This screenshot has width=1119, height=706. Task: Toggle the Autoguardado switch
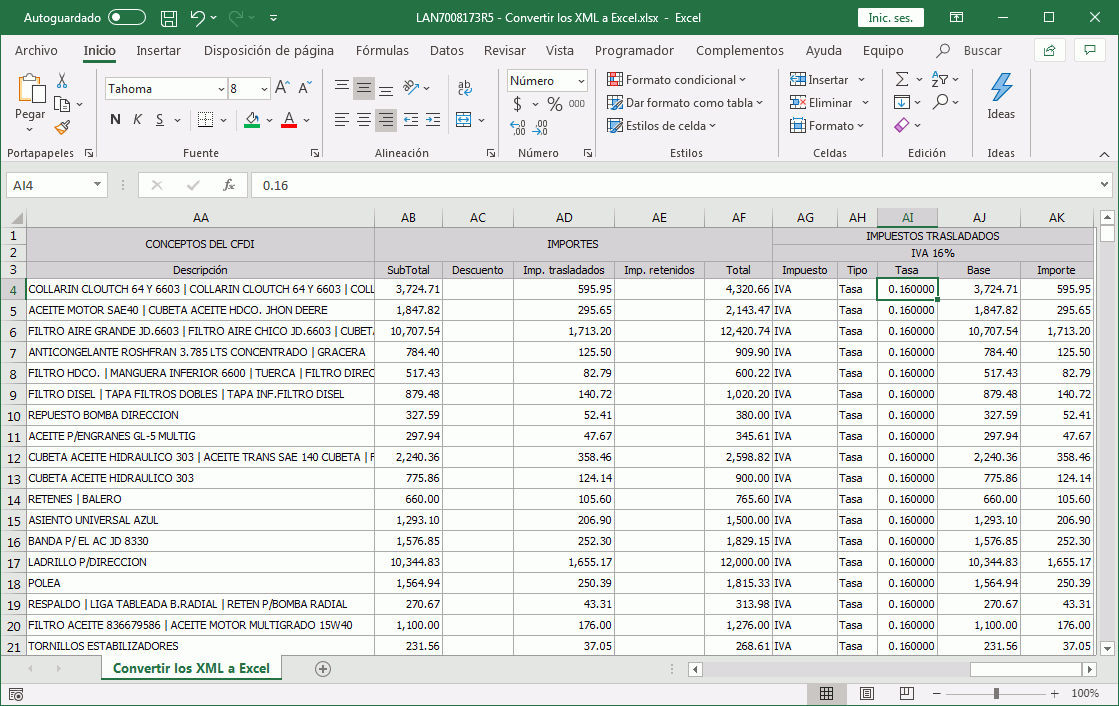point(126,18)
